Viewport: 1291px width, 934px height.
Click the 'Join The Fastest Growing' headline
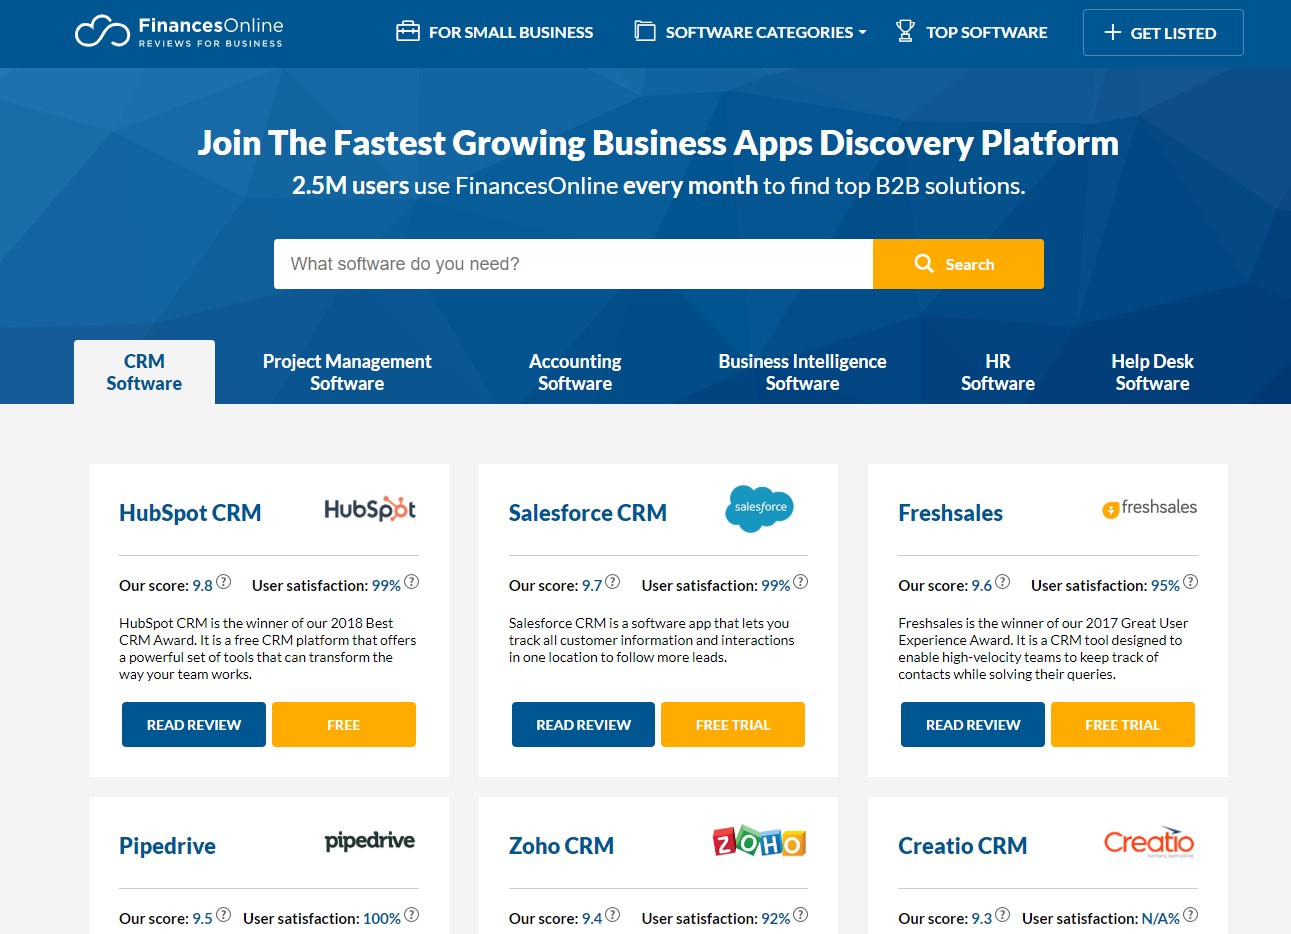point(658,143)
